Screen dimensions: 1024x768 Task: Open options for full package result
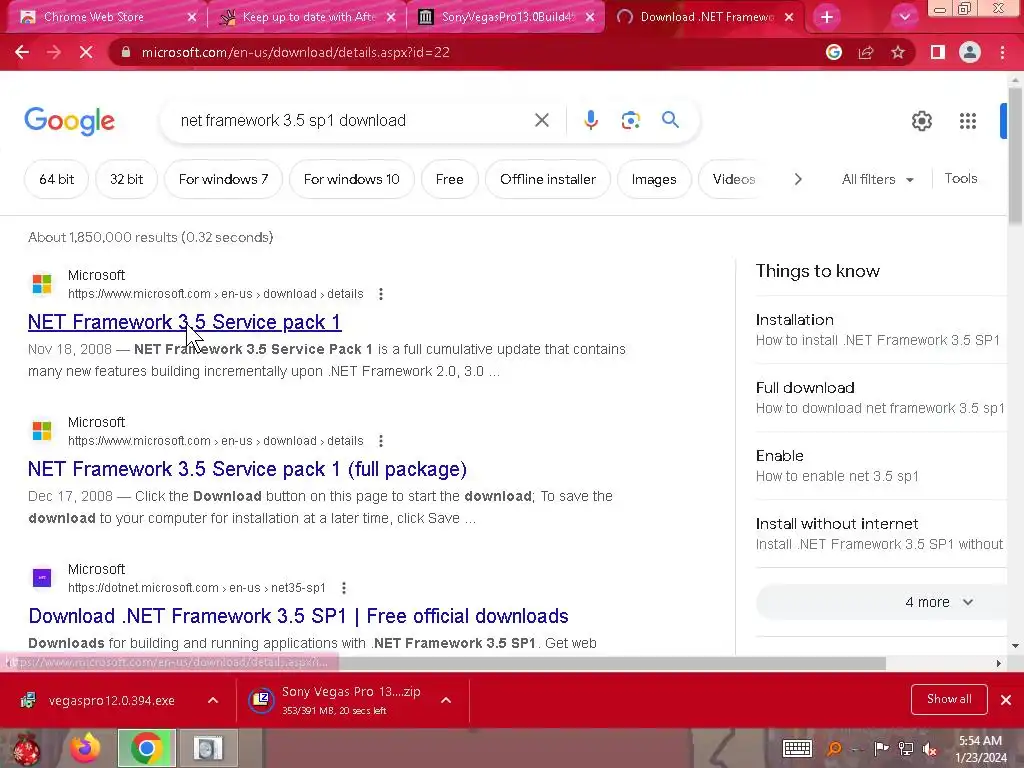coord(381,441)
